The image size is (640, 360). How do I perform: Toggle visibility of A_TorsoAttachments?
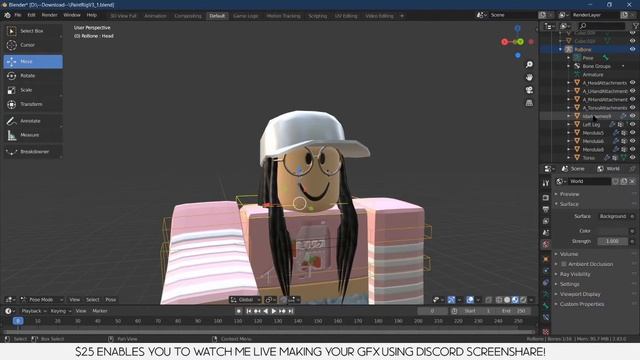click(x=633, y=108)
